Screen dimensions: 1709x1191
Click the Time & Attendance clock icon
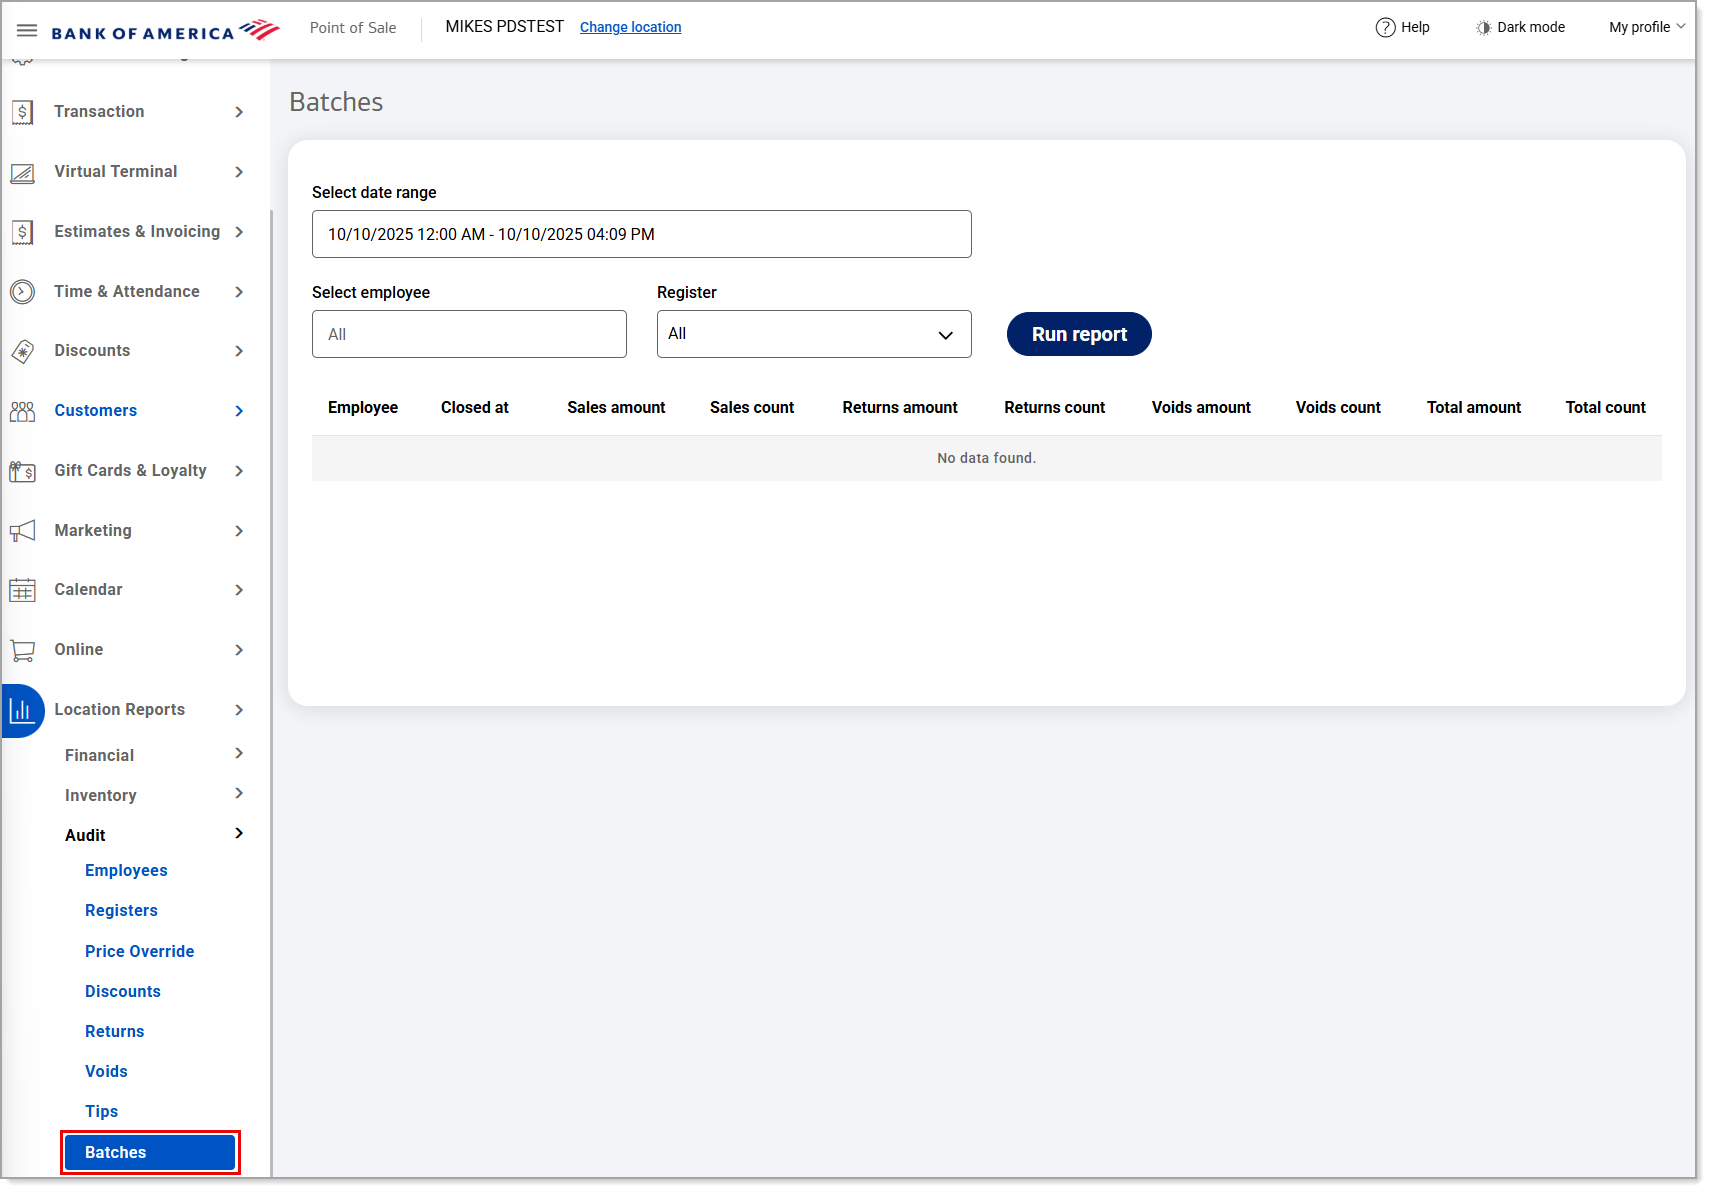(23, 292)
